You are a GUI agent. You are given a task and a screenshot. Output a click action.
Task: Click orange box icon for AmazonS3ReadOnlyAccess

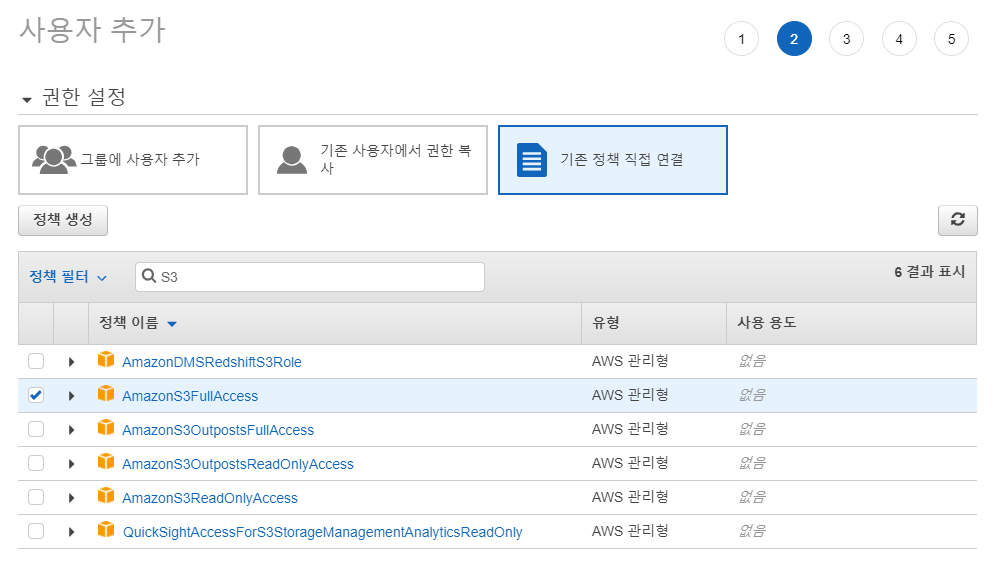106,496
